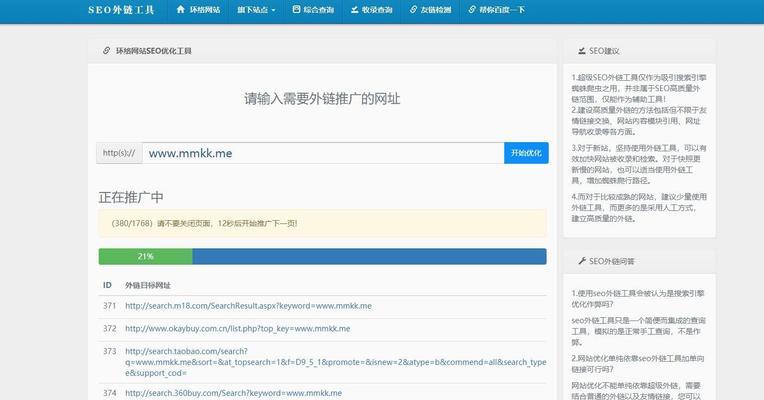Click the 外链目标网址 column header

coord(148,286)
